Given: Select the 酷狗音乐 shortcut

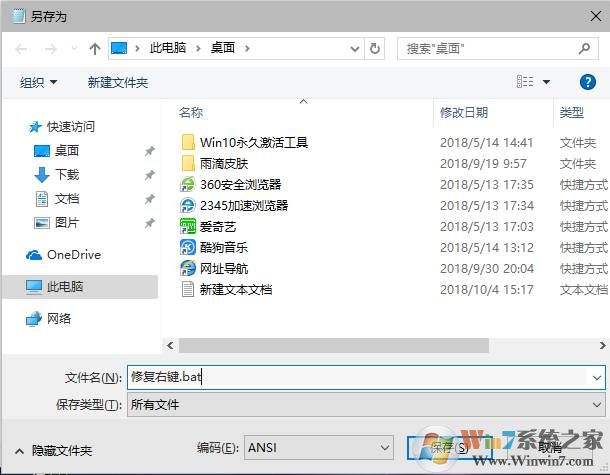Looking at the screenshot, I should 224,247.
